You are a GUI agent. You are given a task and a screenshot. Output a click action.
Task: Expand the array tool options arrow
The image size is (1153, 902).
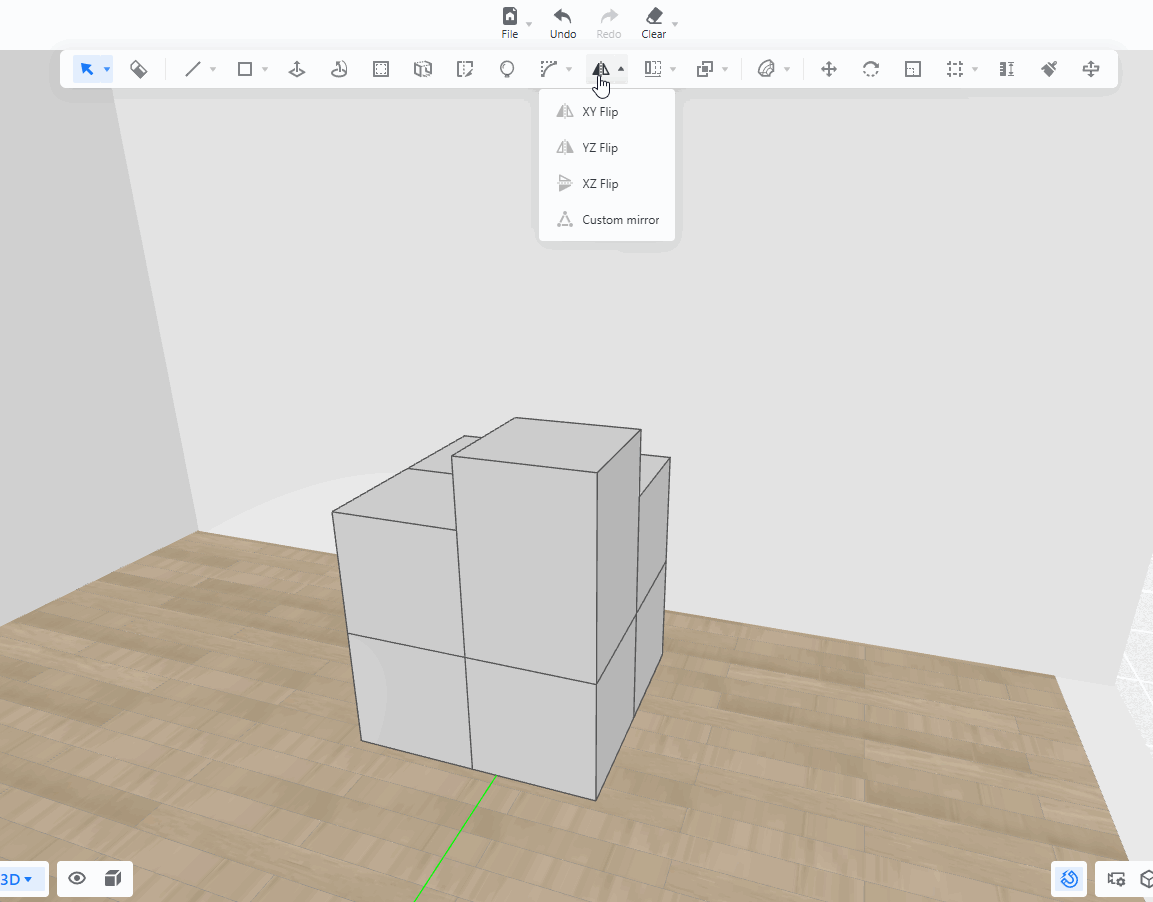pyautogui.click(x=674, y=69)
